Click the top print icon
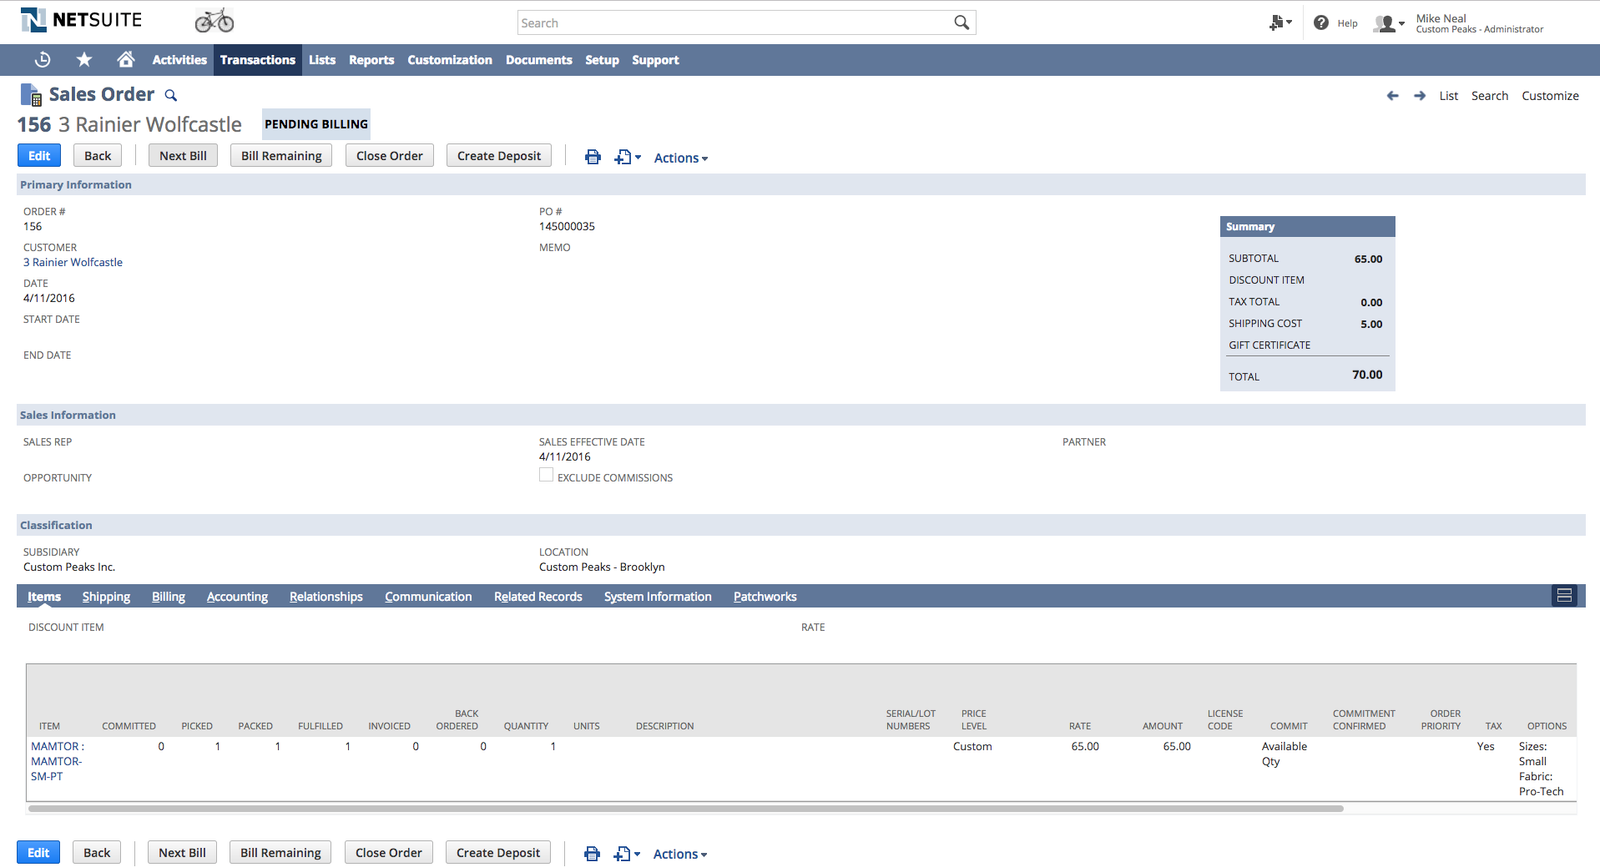Screen dimensions: 1600x867 pyautogui.click(x=593, y=157)
